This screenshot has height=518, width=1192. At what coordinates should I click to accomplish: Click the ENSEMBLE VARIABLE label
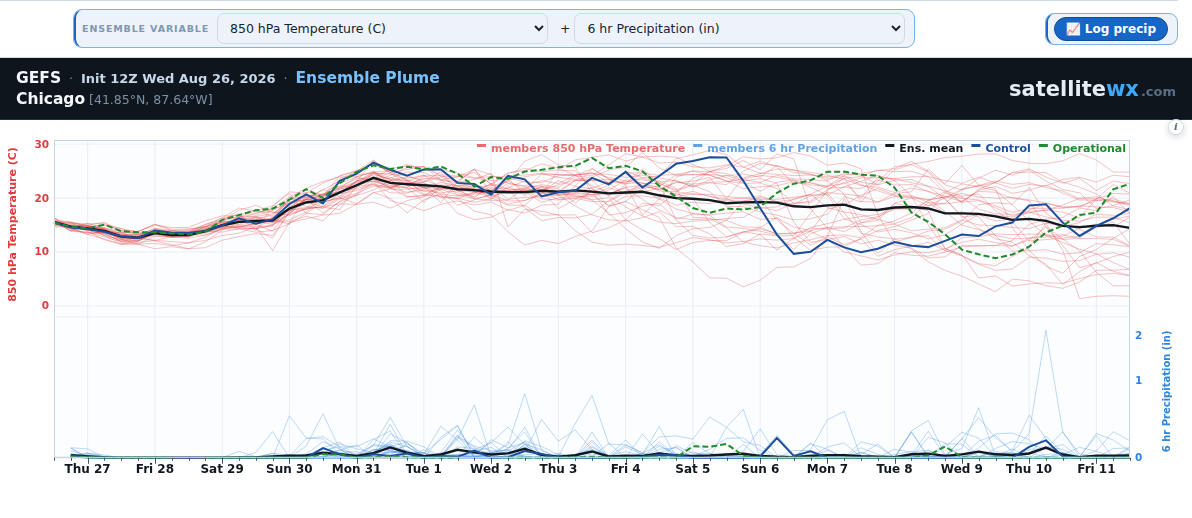145,29
